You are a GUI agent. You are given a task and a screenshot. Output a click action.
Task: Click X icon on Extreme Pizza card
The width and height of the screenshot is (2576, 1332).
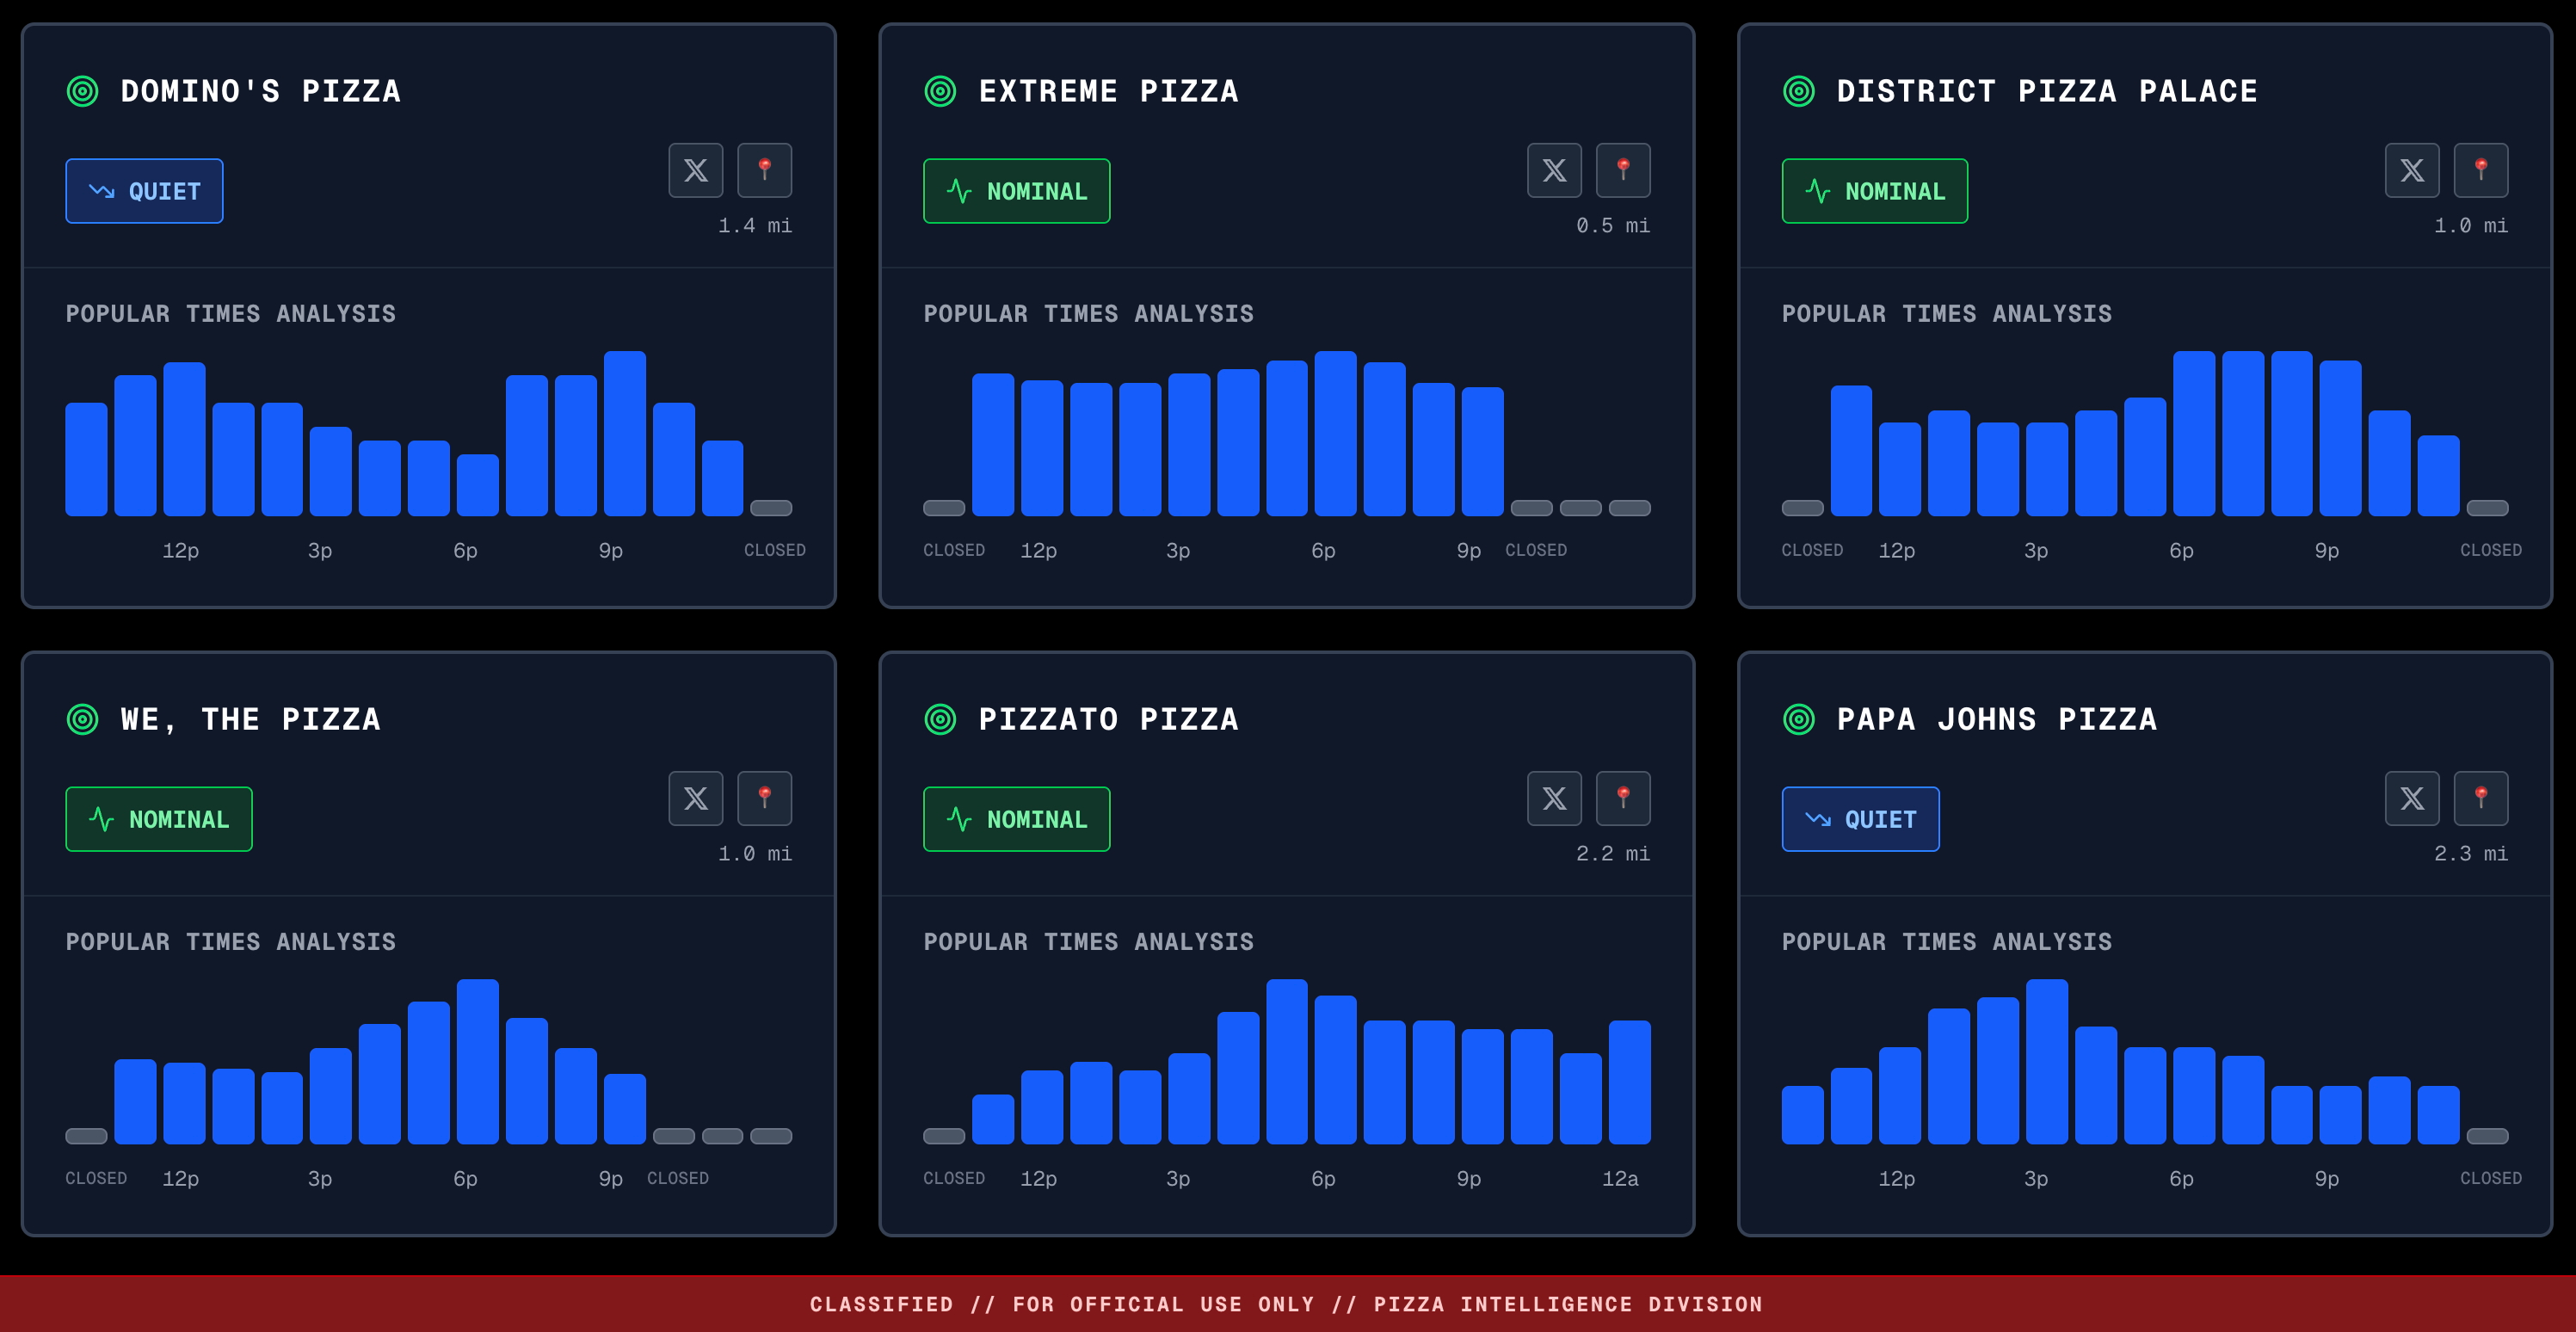tap(1553, 170)
